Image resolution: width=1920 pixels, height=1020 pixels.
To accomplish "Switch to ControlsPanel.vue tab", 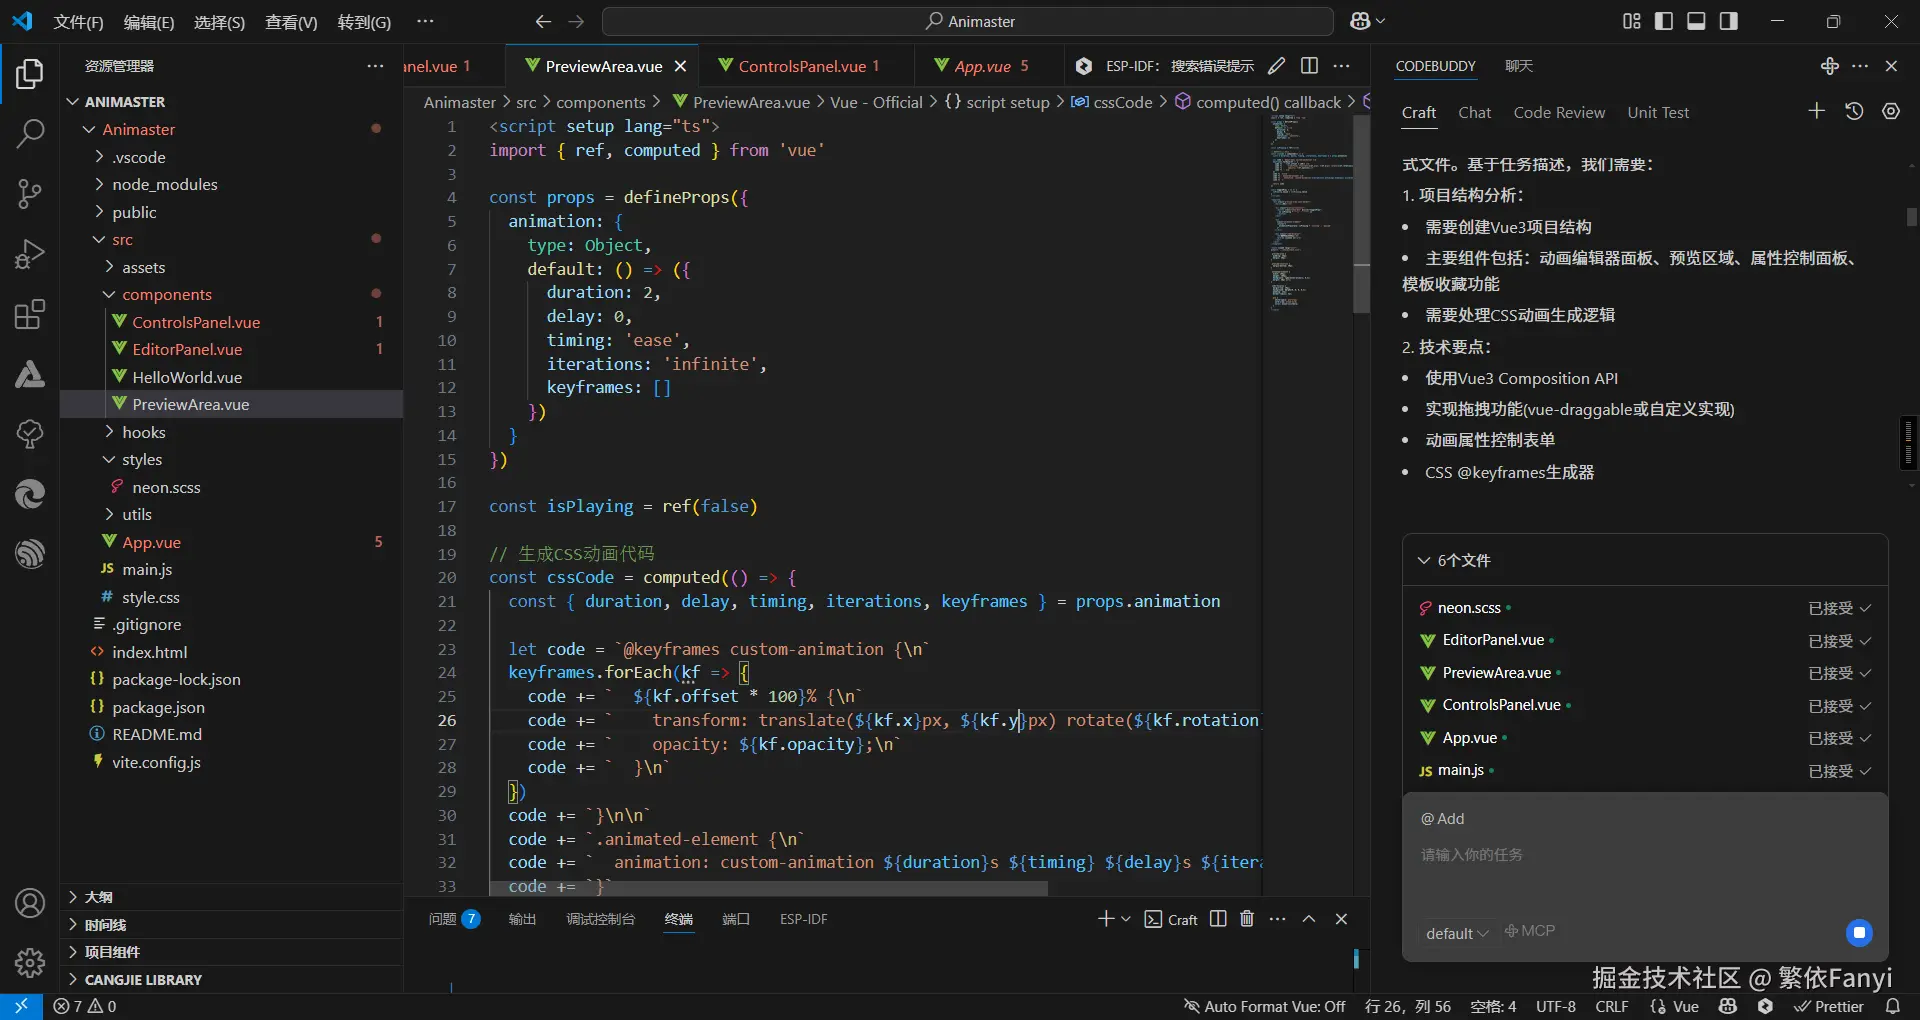I will 802,66.
